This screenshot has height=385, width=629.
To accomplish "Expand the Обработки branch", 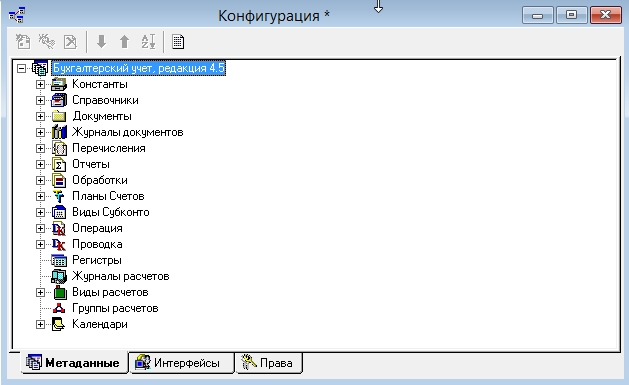I will coord(40,180).
